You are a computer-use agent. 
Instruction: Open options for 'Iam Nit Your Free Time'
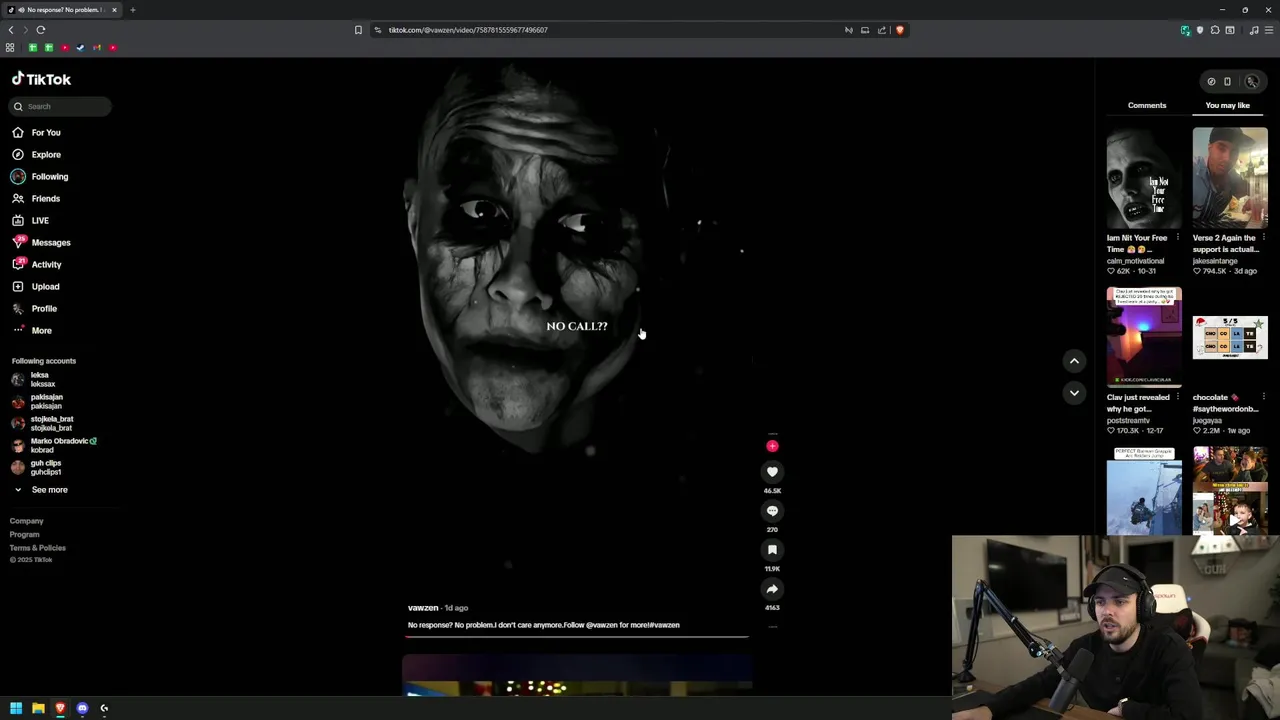click(1178, 238)
